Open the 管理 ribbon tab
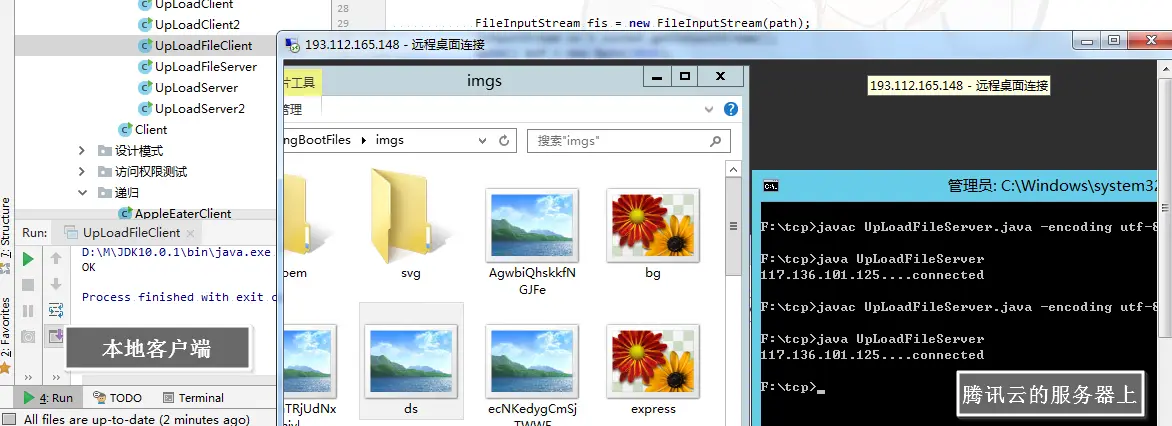This screenshot has height=426, width=1172. [x=292, y=110]
